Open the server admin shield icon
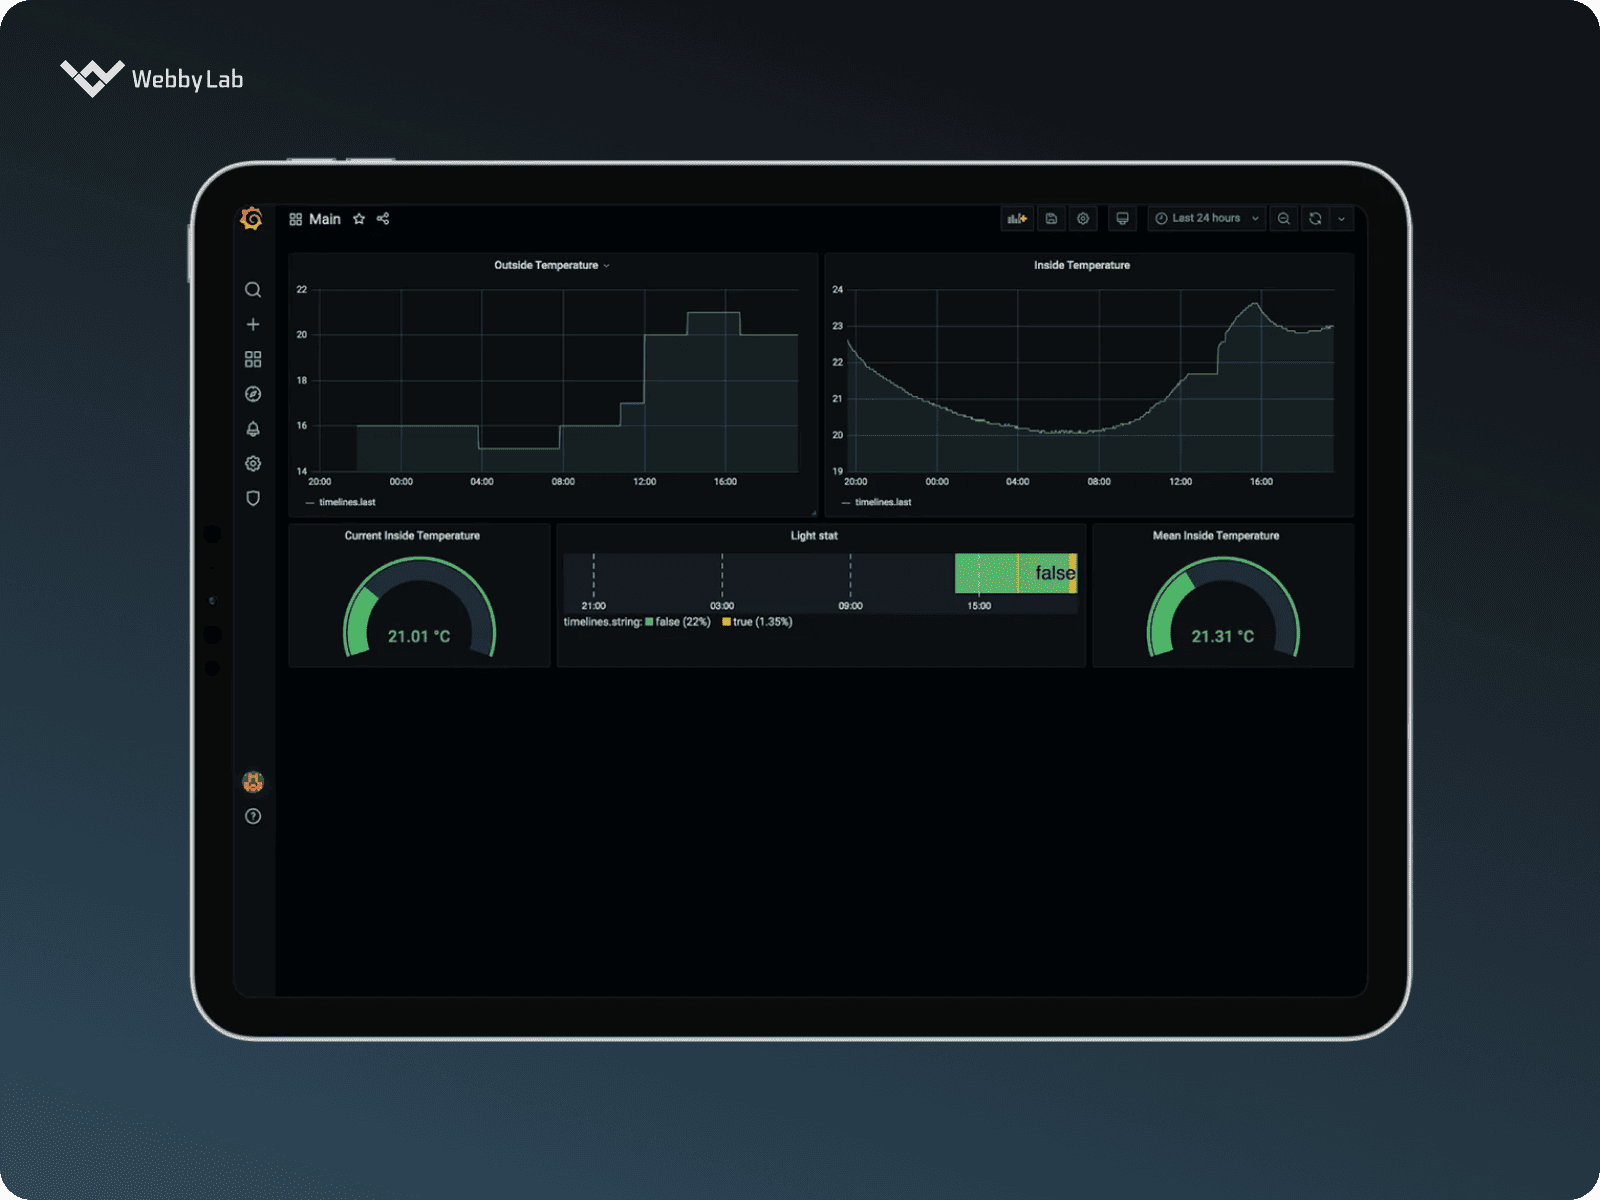The width and height of the screenshot is (1600, 1200). (x=253, y=498)
